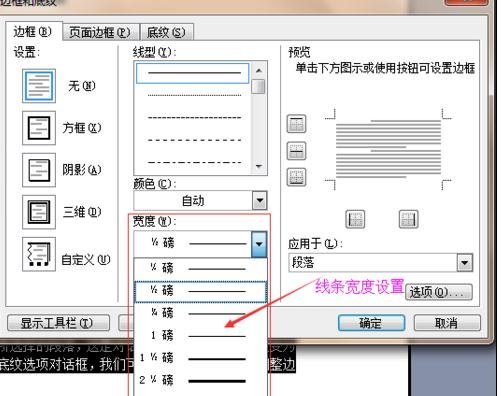Toggle the right border button in preview
Viewport: 502px width, 396px height.
coord(408,219)
